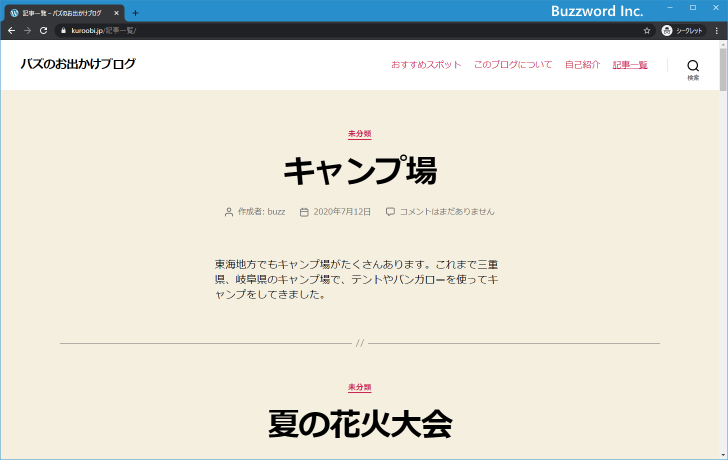Bookmark page with the star icon
The width and height of the screenshot is (728, 460).
click(x=647, y=31)
